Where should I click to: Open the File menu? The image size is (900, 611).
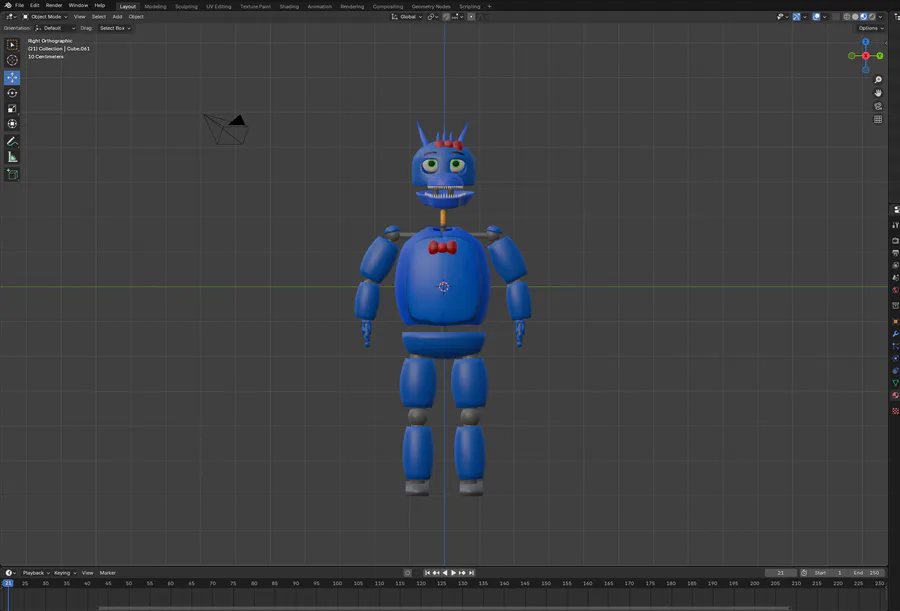20,5
